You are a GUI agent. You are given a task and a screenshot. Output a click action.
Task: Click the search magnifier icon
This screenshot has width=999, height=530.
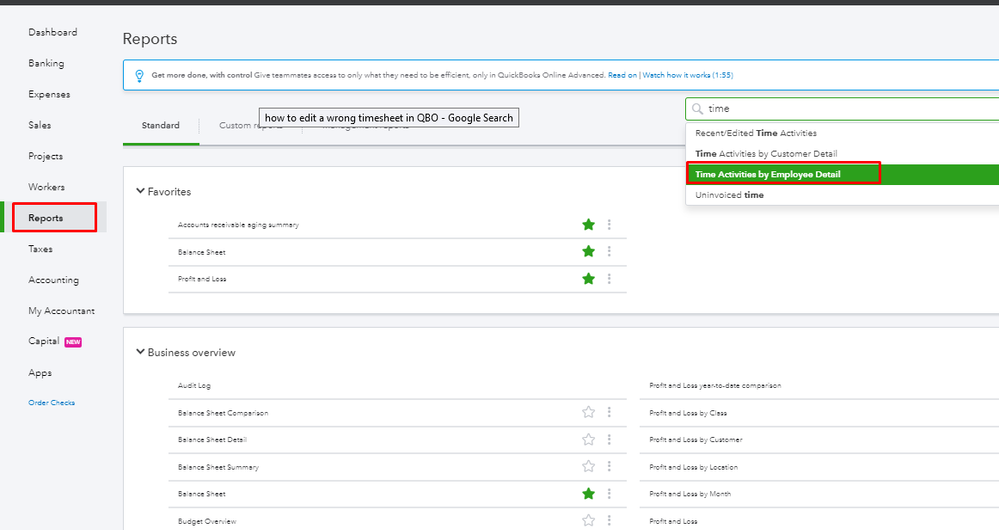pyautogui.click(x=697, y=108)
